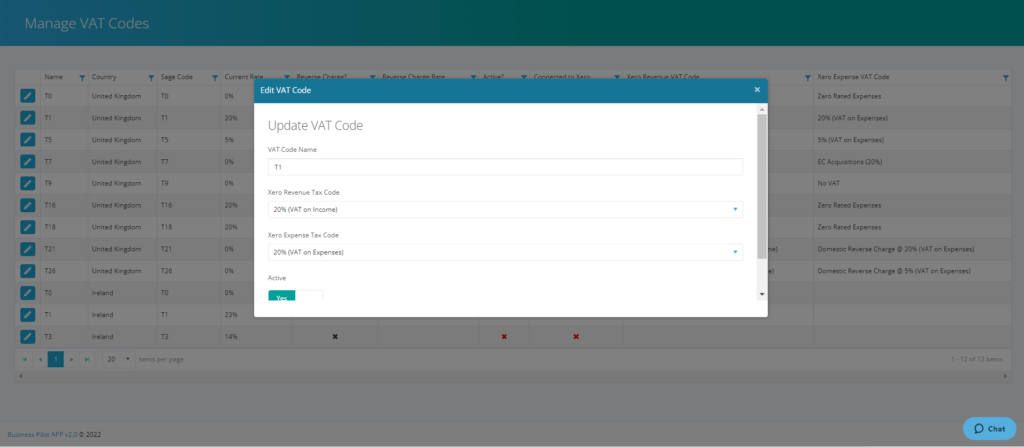Image resolution: width=1024 pixels, height=447 pixels.
Task: Open the edit icon for T0 Ireland
Action: (x=27, y=293)
